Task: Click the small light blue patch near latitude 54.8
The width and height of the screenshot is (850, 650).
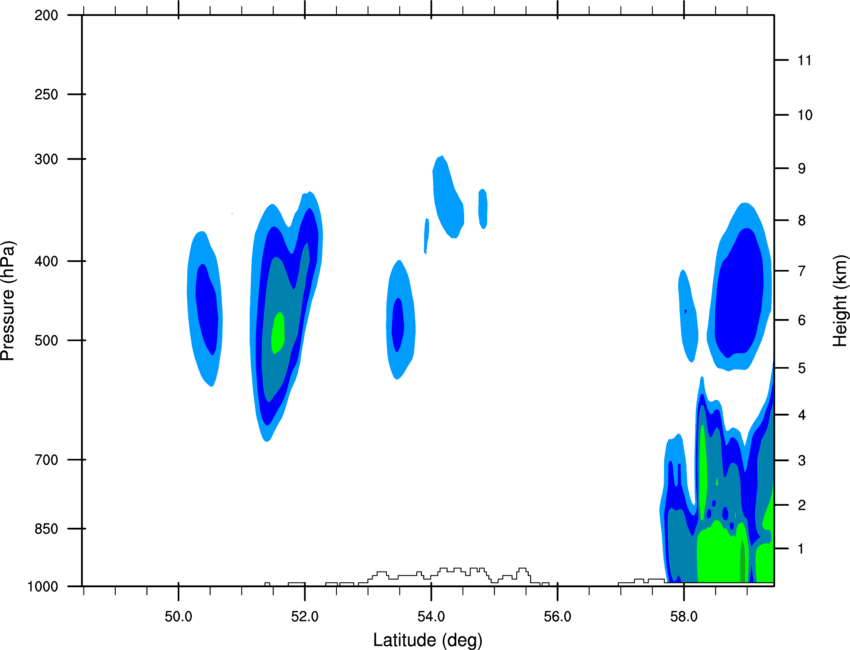Action: tap(482, 209)
